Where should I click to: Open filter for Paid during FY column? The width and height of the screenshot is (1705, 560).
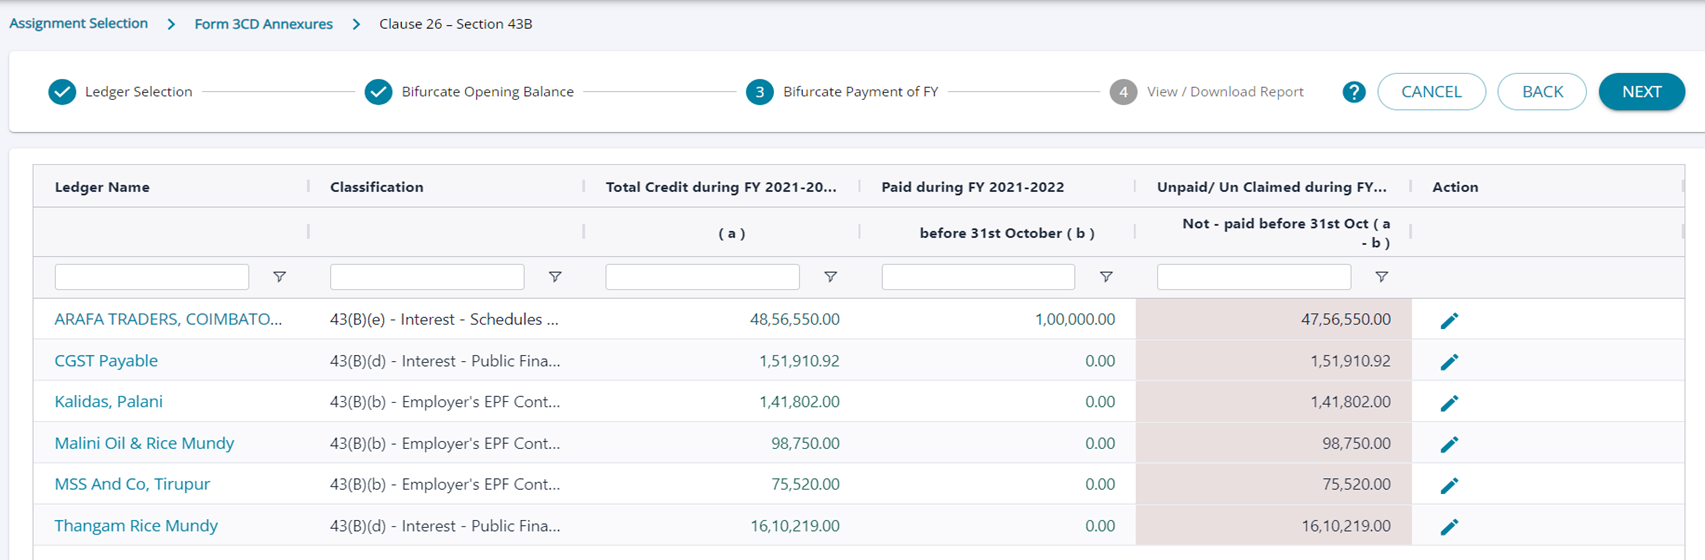(1106, 277)
